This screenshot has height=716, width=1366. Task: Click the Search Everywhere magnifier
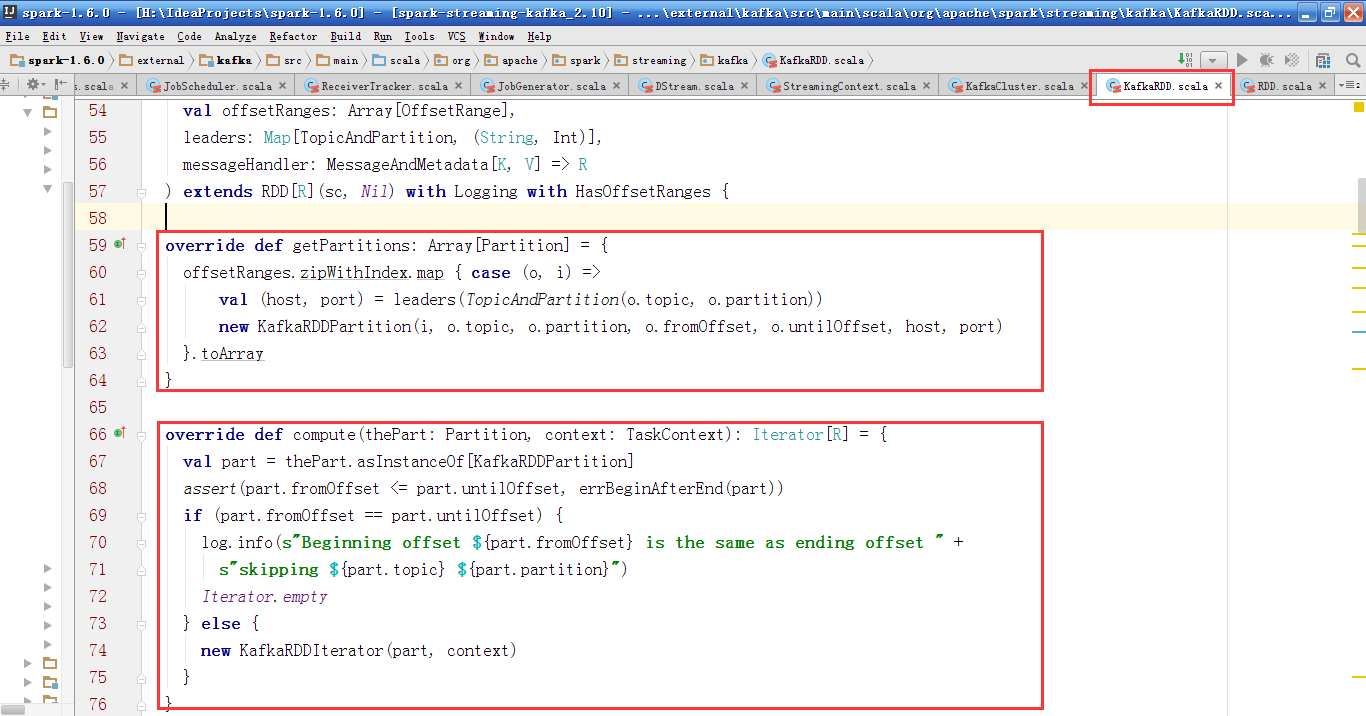pyautogui.click(x=1353, y=60)
